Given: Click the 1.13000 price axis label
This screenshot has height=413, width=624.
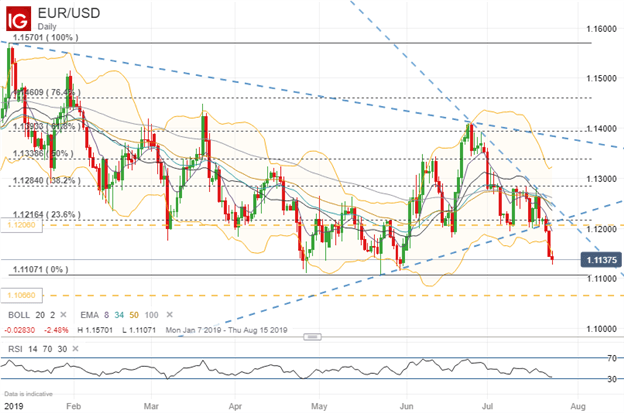Looking at the screenshot, I should click(x=602, y=179).
